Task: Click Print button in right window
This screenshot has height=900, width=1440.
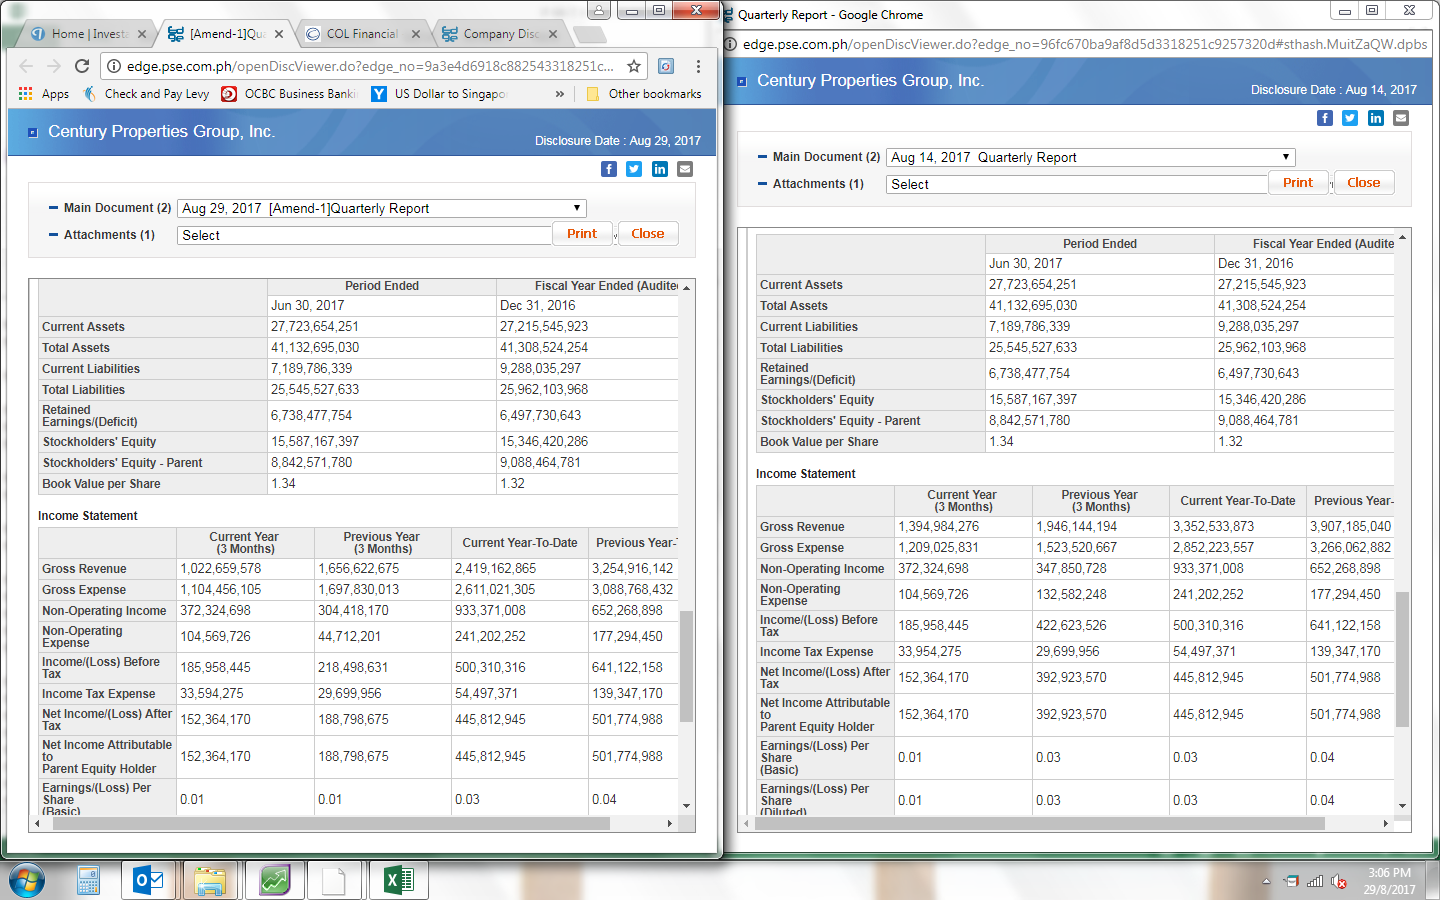Action: click(1298, 182)
